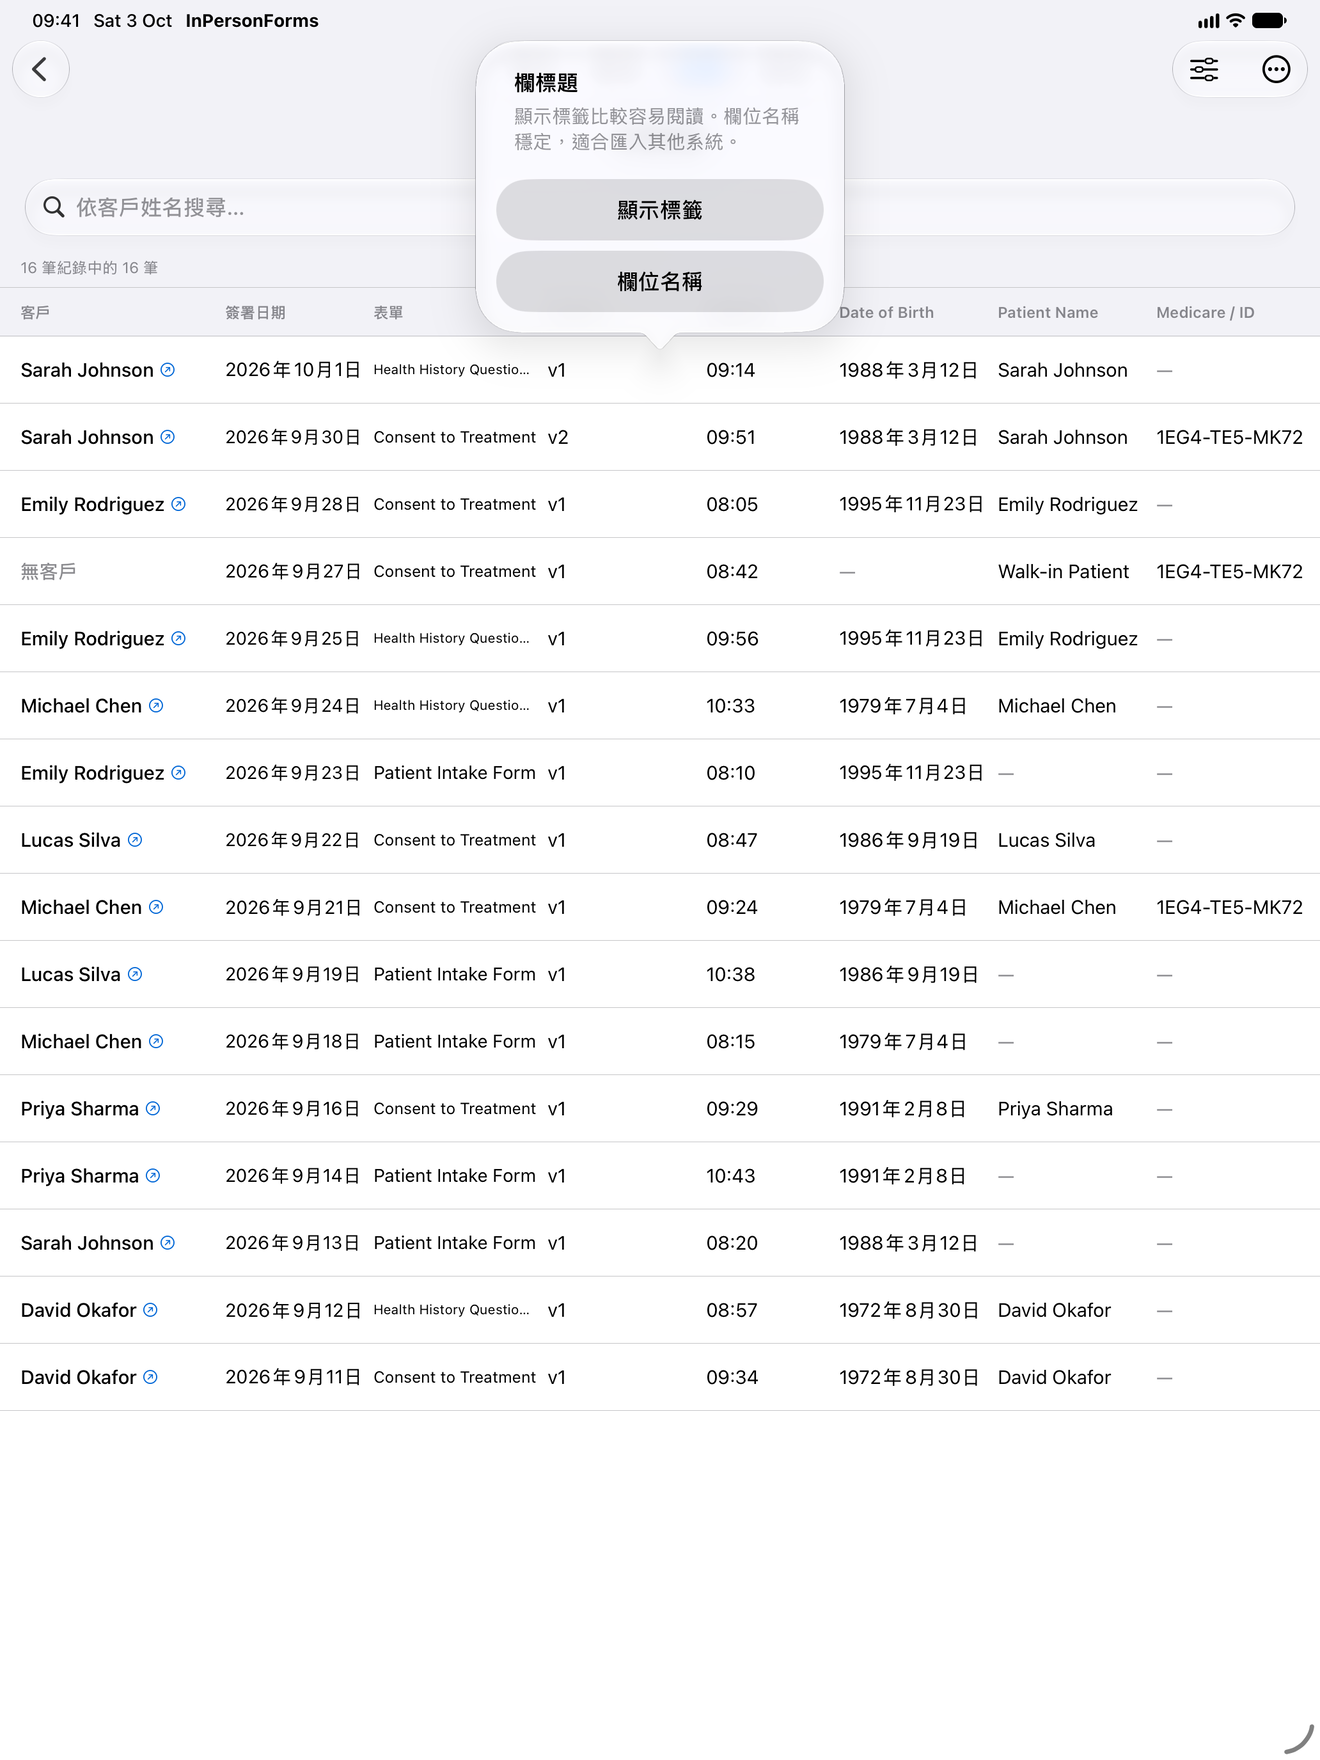This screenshot has height=1760, width=1320.
Task: Select 顯示標籤 in the column header popover
Action: click(660, 210)
